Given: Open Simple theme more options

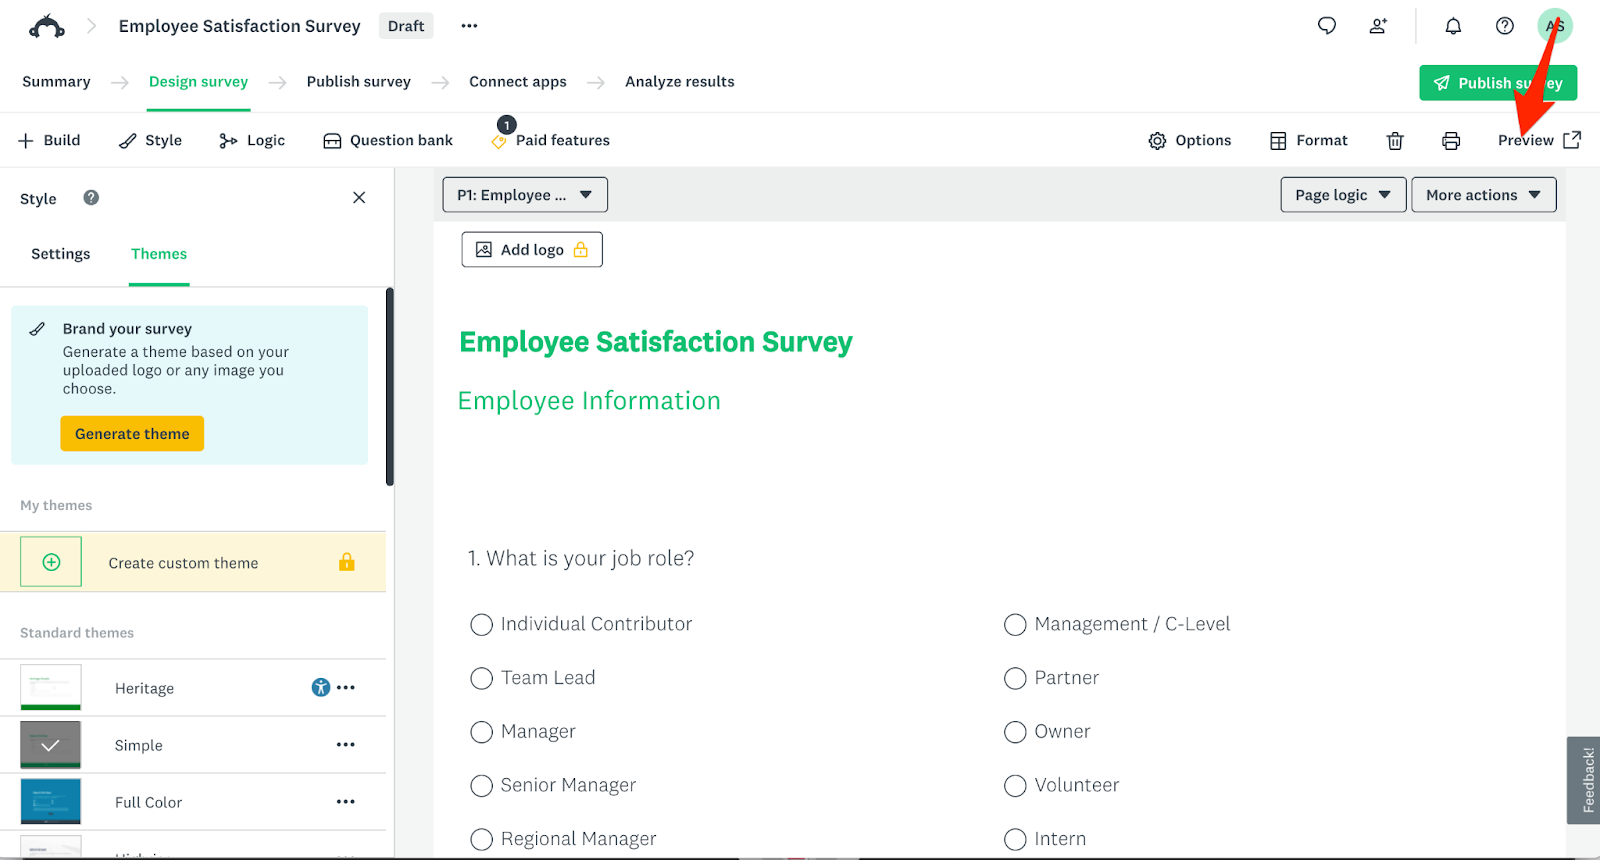Looking at the screenshot, I should 346,744.
